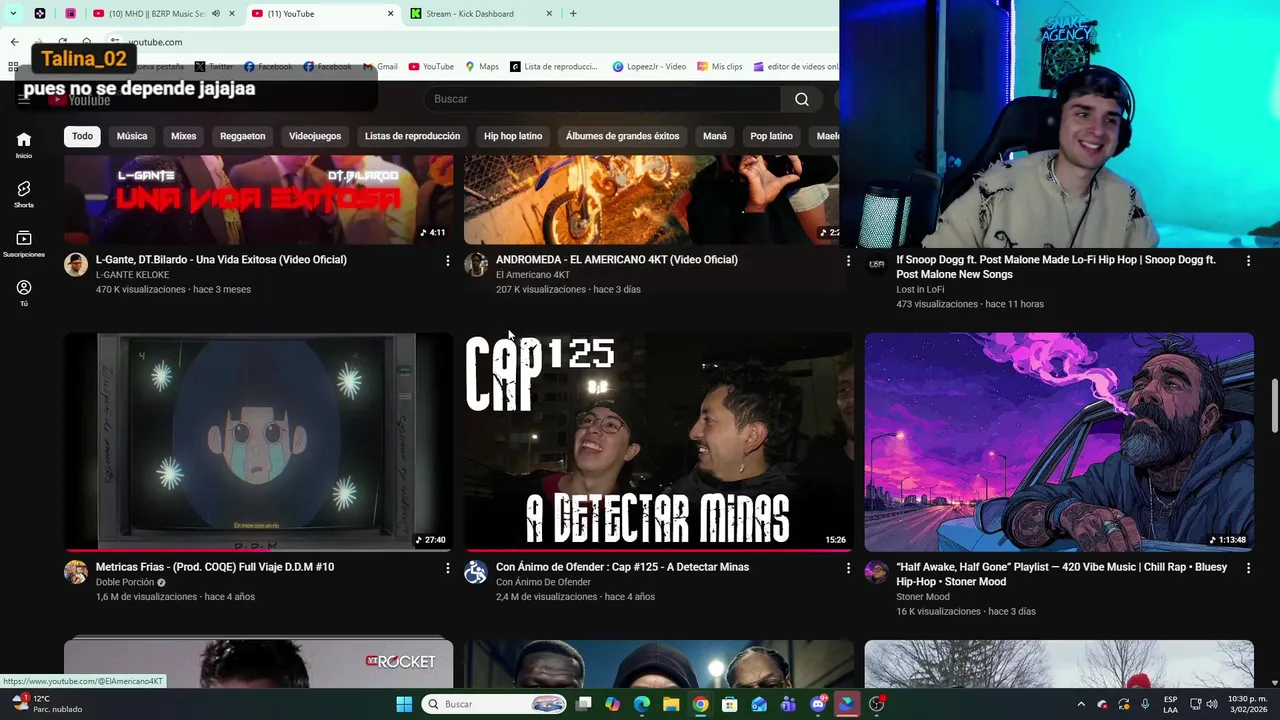The image size is (1280, 720).
Task: Open Copilot from the taskbar
Action: point(612,704)
